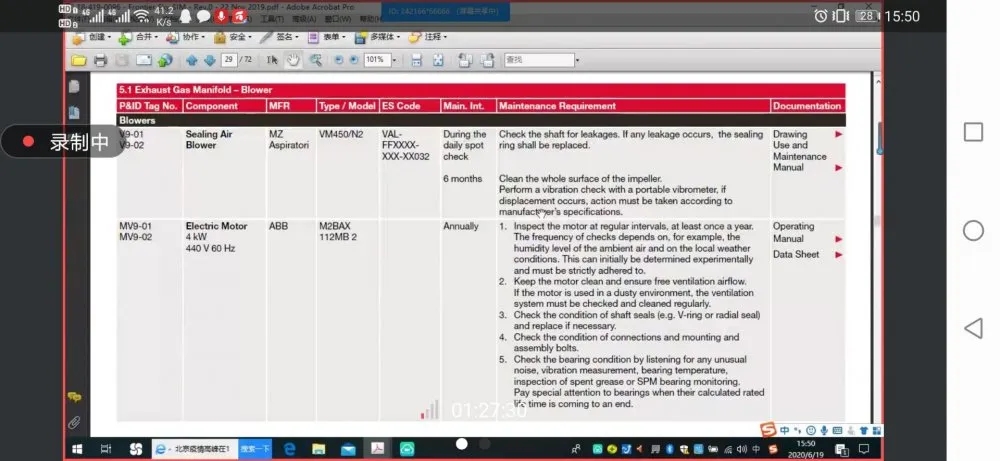This screenshot has width=1000, height=461.
Task: Click the scrolling page view icon
Action: point(416,60)
